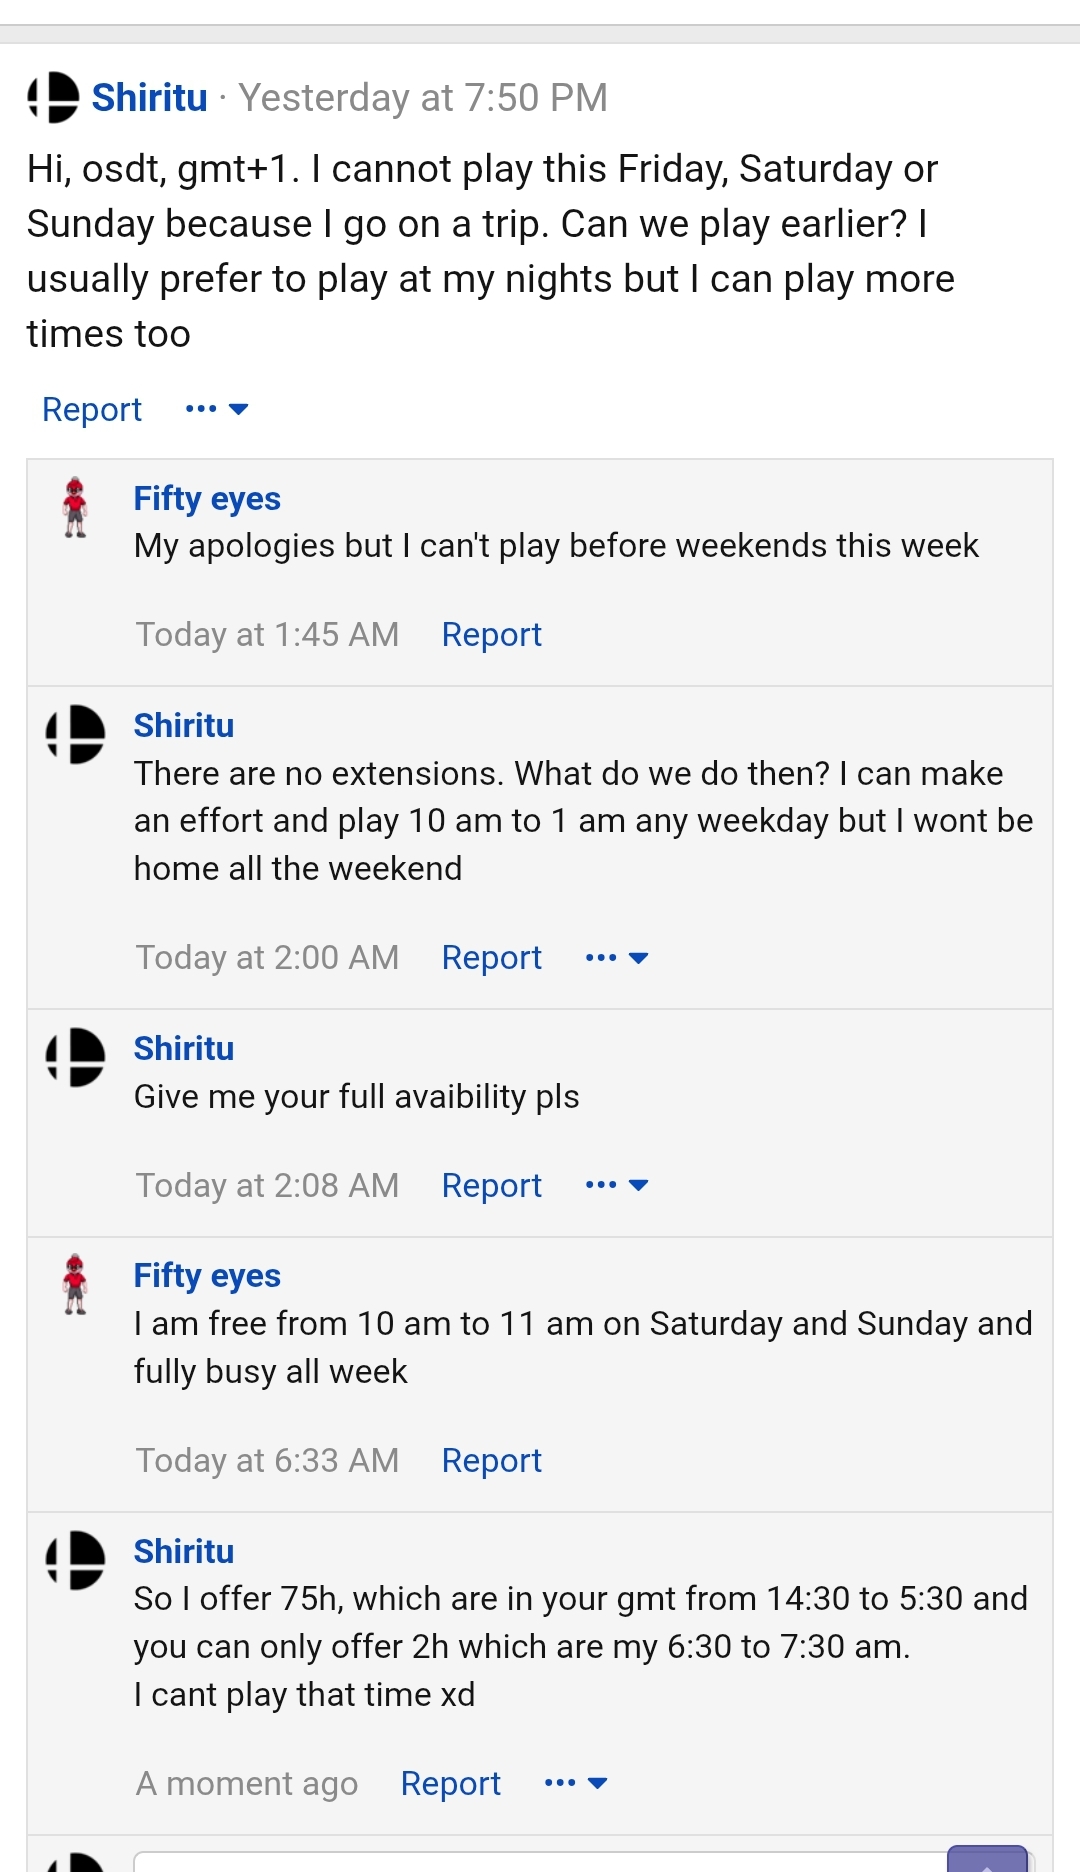Click Shiritu's avatar on the latest reply
Screen dimensions: 1080x1872
[76, 1560]
